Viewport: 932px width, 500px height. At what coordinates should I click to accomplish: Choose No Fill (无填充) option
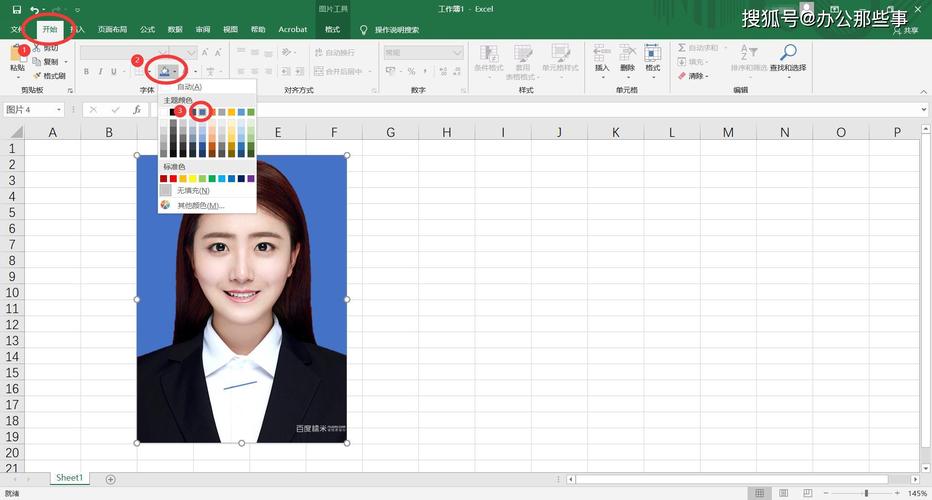click(192, 190)
